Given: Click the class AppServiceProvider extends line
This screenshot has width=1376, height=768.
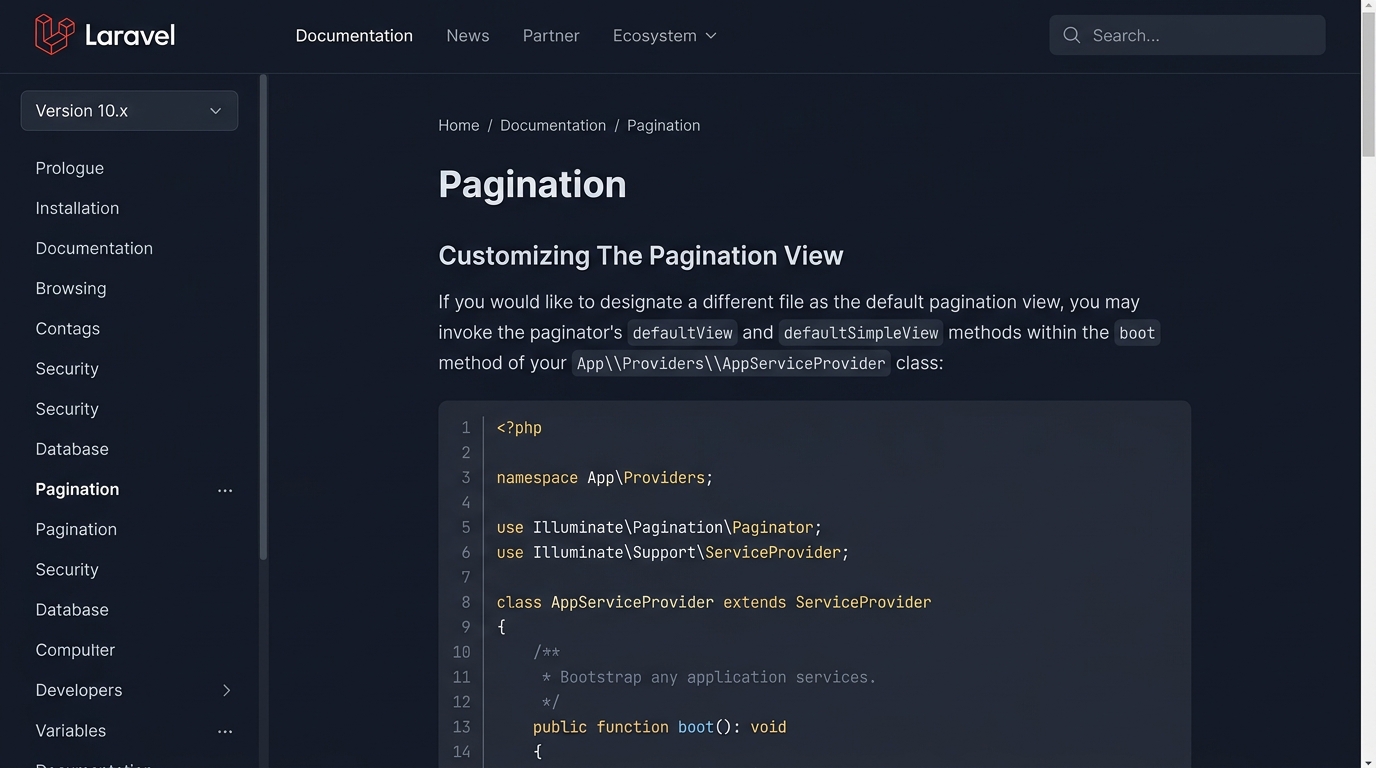Looking at the screenshot, I should point(714,602).
